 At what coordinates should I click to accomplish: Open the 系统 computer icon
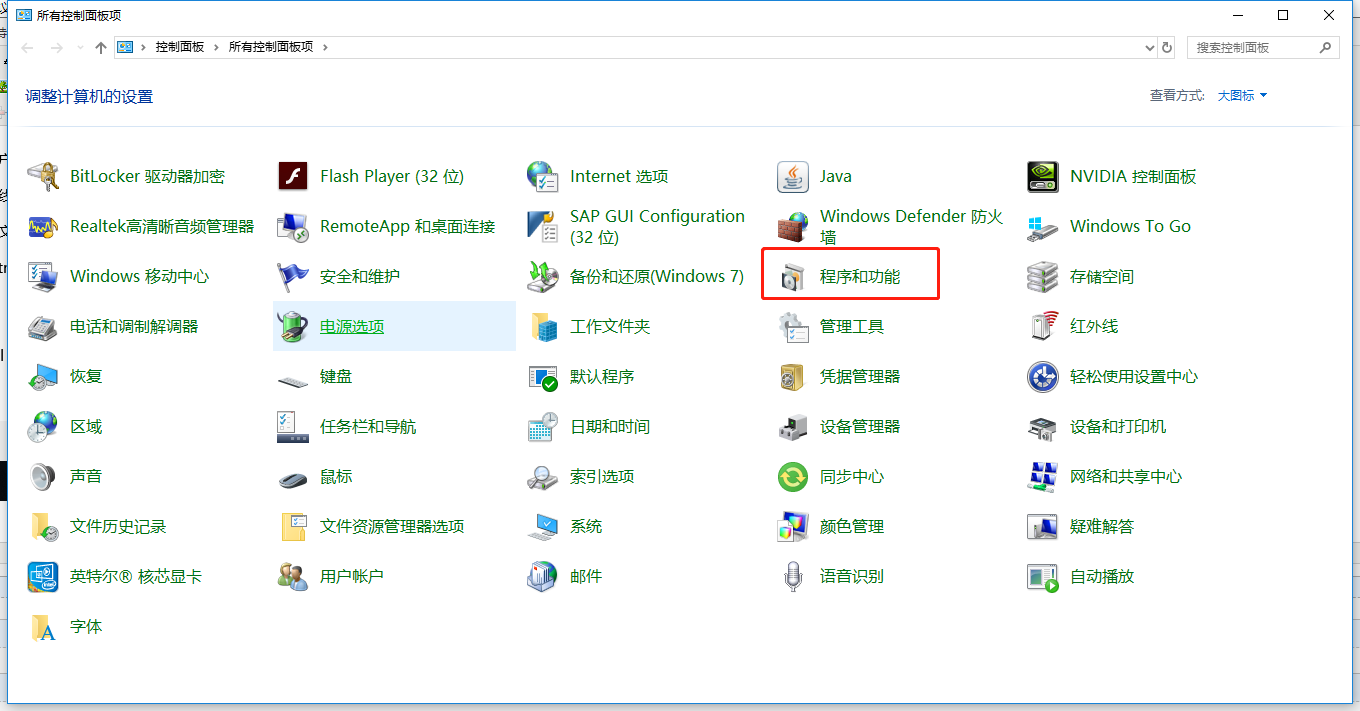(x=543, y=527)
